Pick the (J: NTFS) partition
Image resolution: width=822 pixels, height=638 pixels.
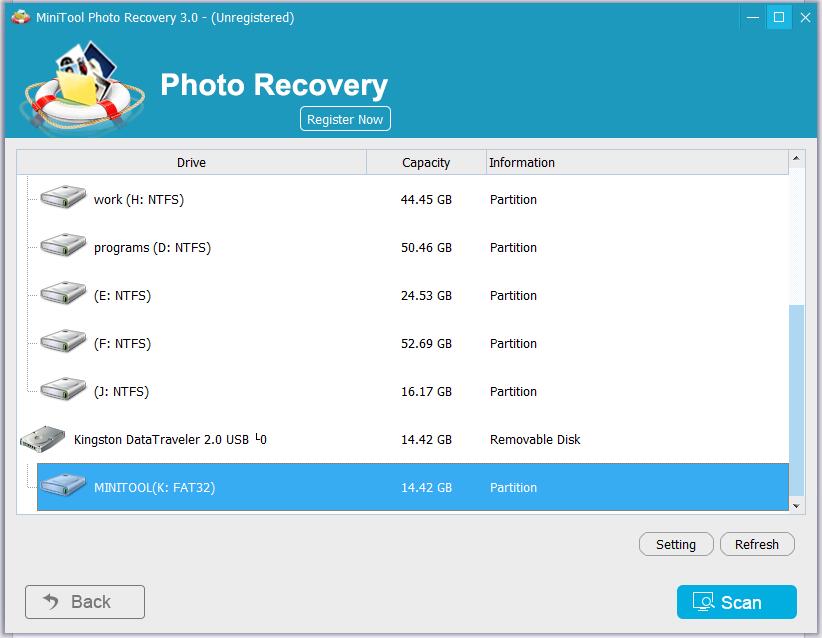[403, 392]
